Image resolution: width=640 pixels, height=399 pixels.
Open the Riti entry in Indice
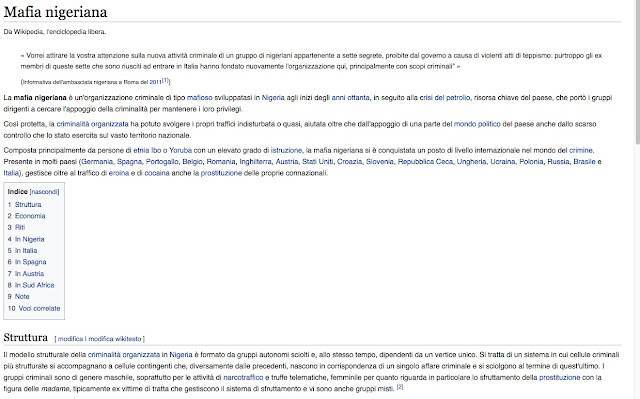tap(20, 228)
